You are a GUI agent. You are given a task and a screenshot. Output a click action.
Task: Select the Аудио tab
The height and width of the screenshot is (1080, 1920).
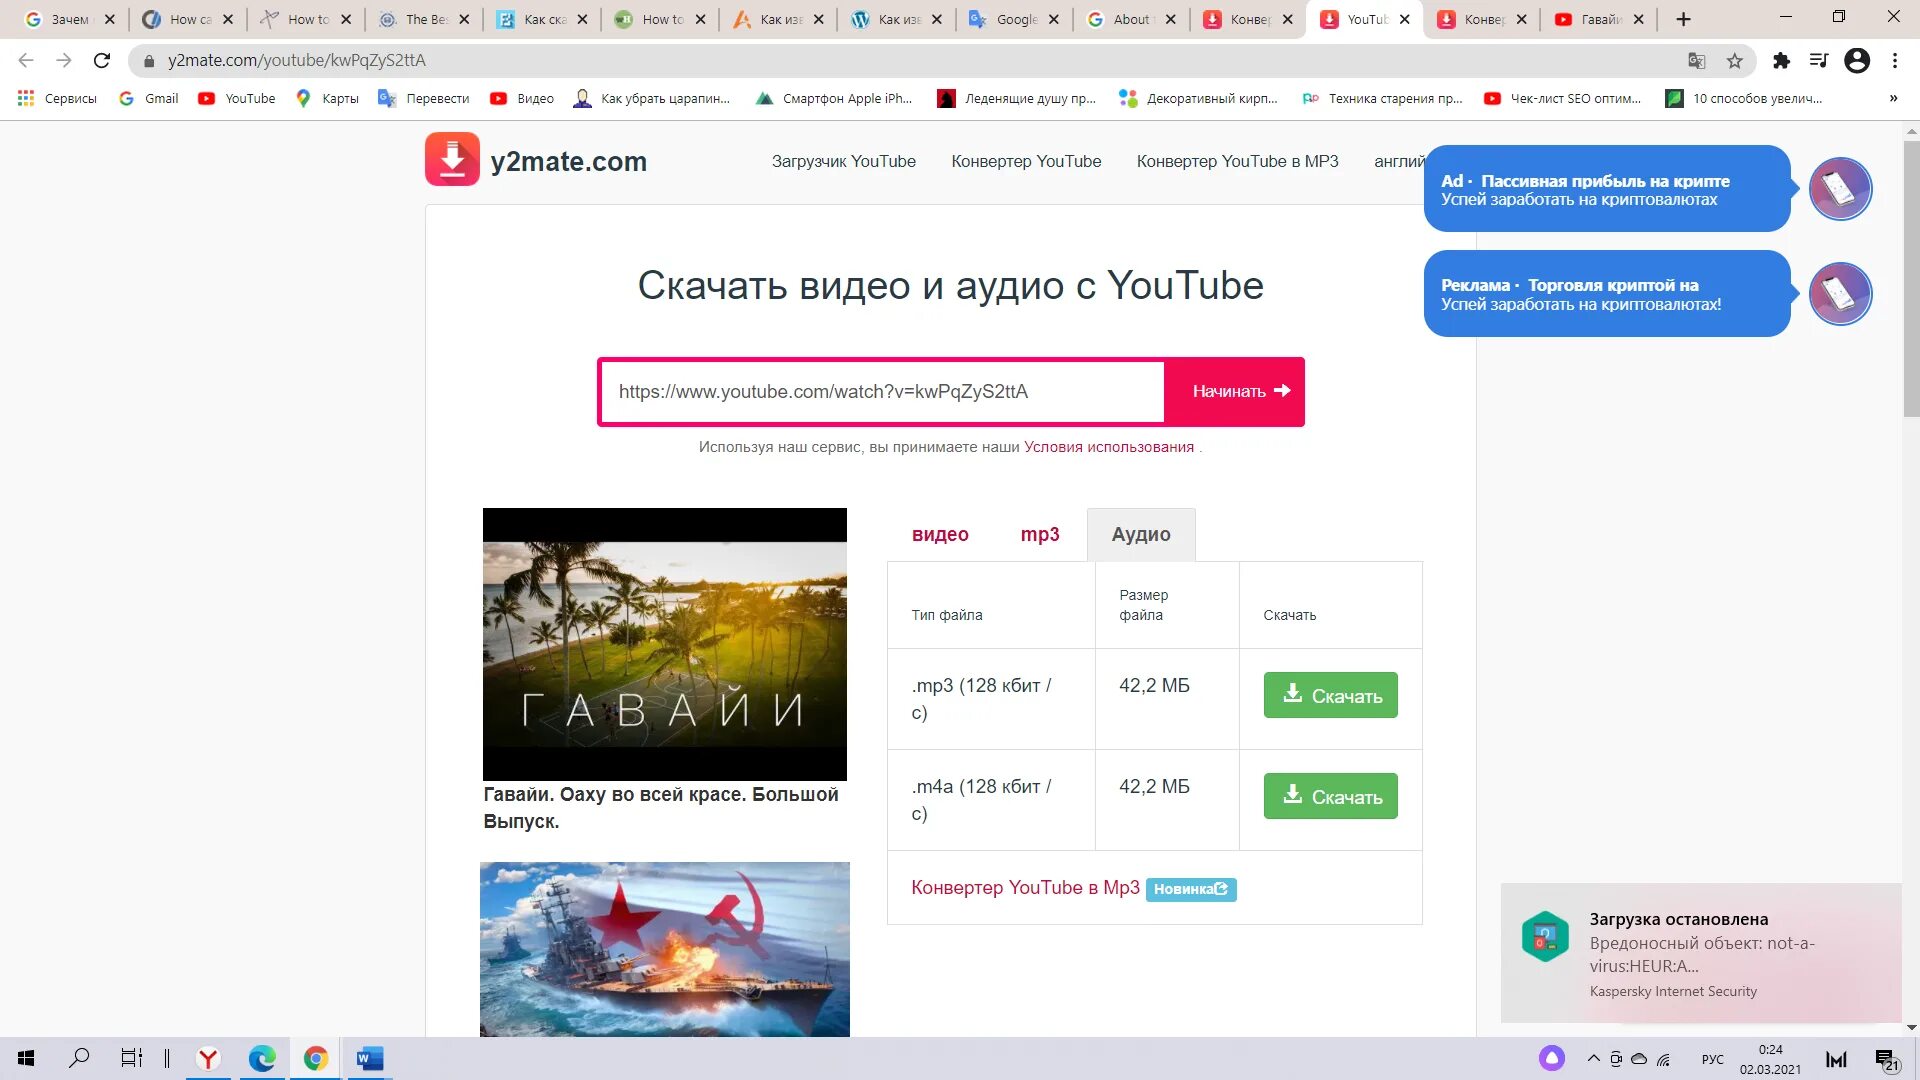click(1139, 534)
